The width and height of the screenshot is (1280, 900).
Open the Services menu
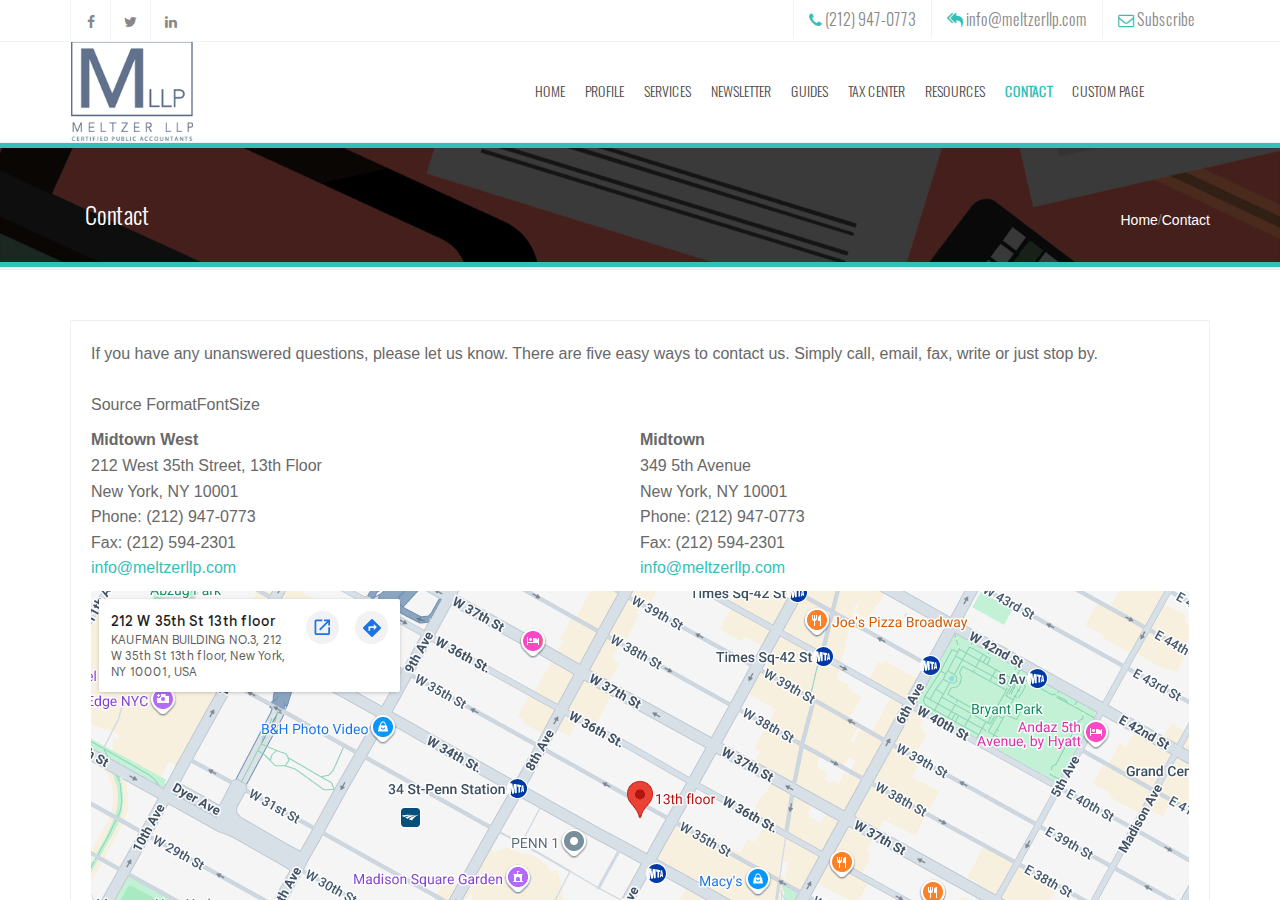[x=667, y=91]
